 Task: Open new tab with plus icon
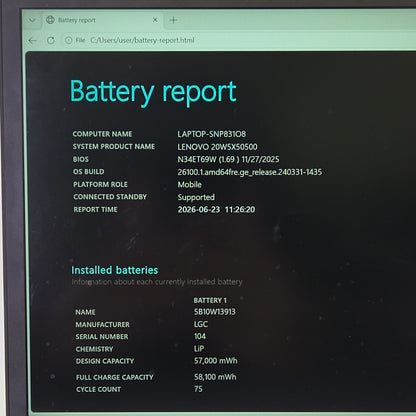[x=173, y=20]
